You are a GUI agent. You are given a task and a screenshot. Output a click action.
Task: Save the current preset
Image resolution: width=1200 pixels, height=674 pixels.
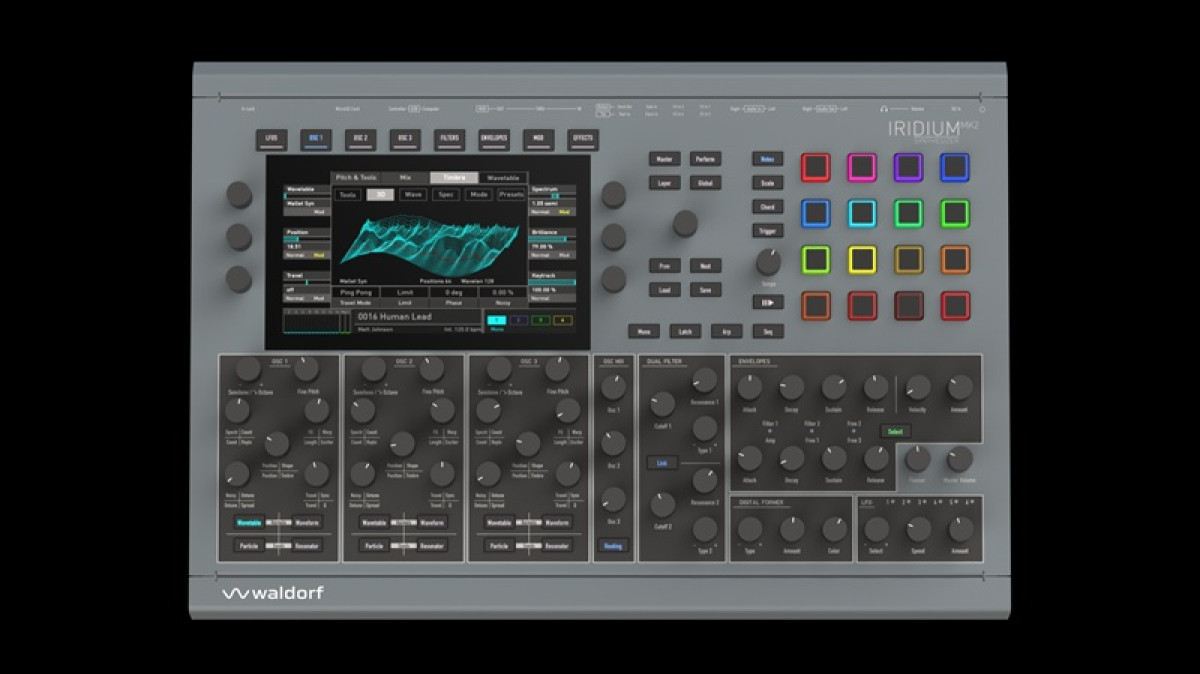tap(705, 289)
